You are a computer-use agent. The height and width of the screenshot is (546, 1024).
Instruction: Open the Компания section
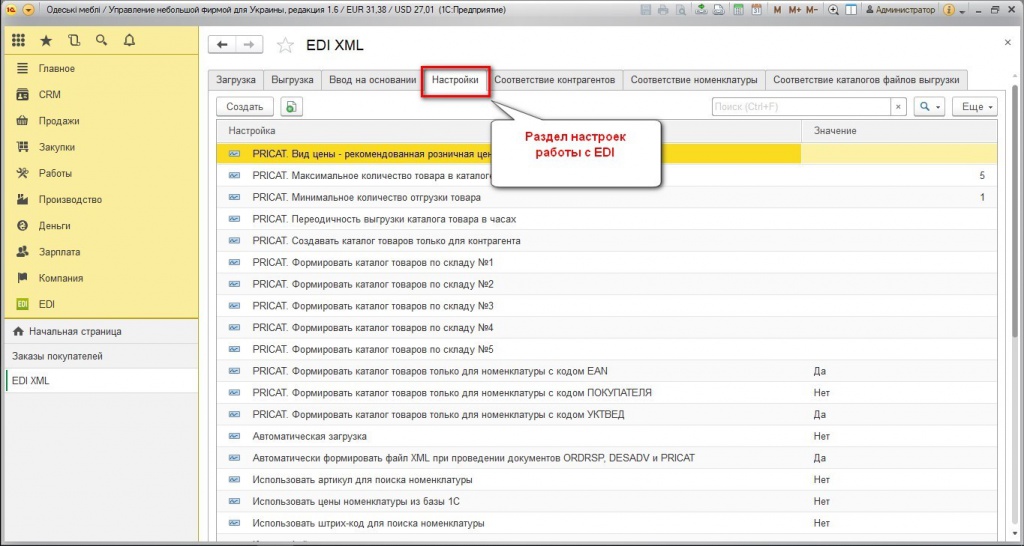coord(101,278)
